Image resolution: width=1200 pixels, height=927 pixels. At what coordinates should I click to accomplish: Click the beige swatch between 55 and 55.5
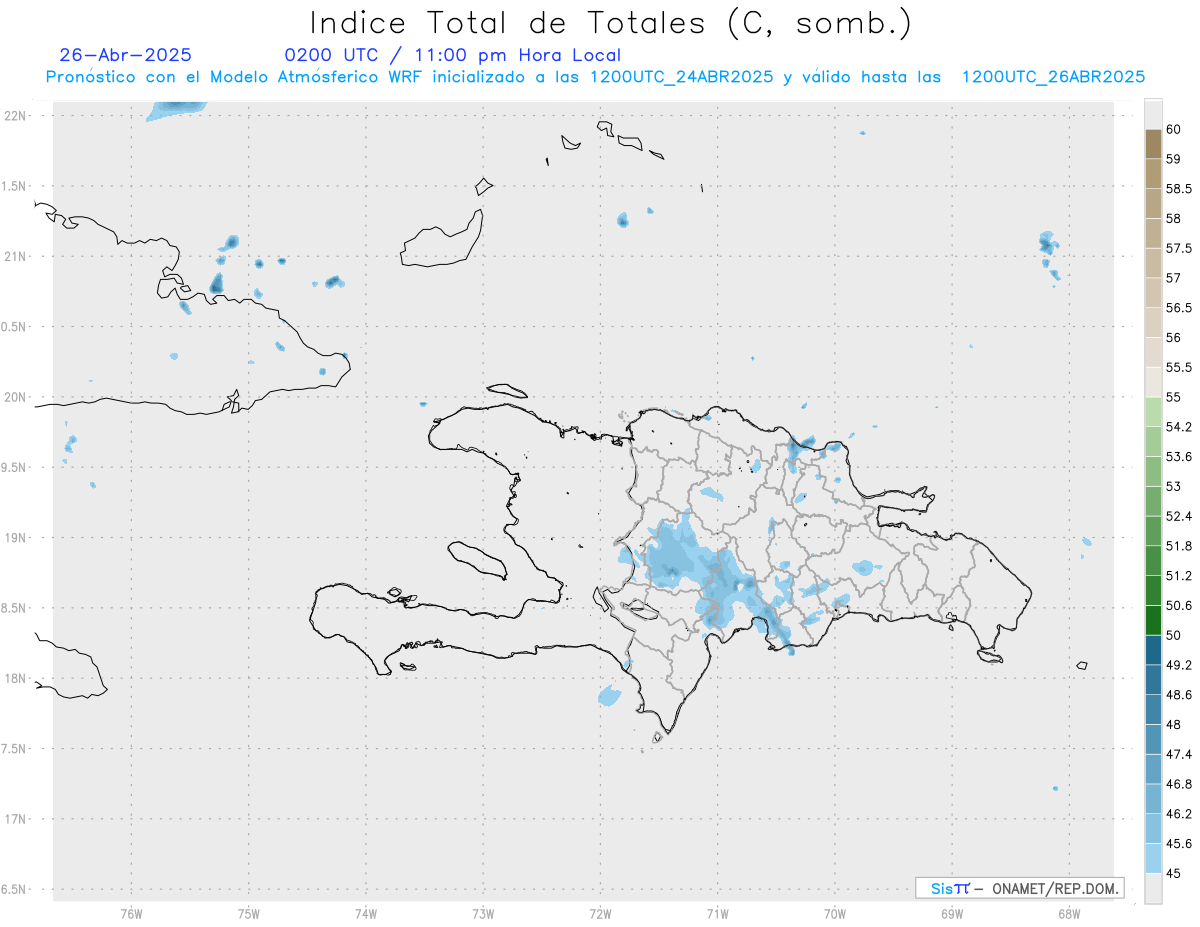[x=1153, y=382]
